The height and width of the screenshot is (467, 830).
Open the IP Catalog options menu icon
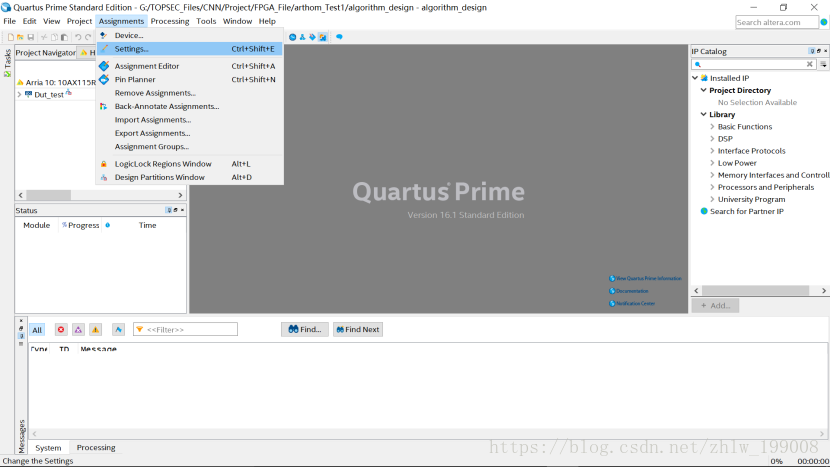tap(824, 64)
